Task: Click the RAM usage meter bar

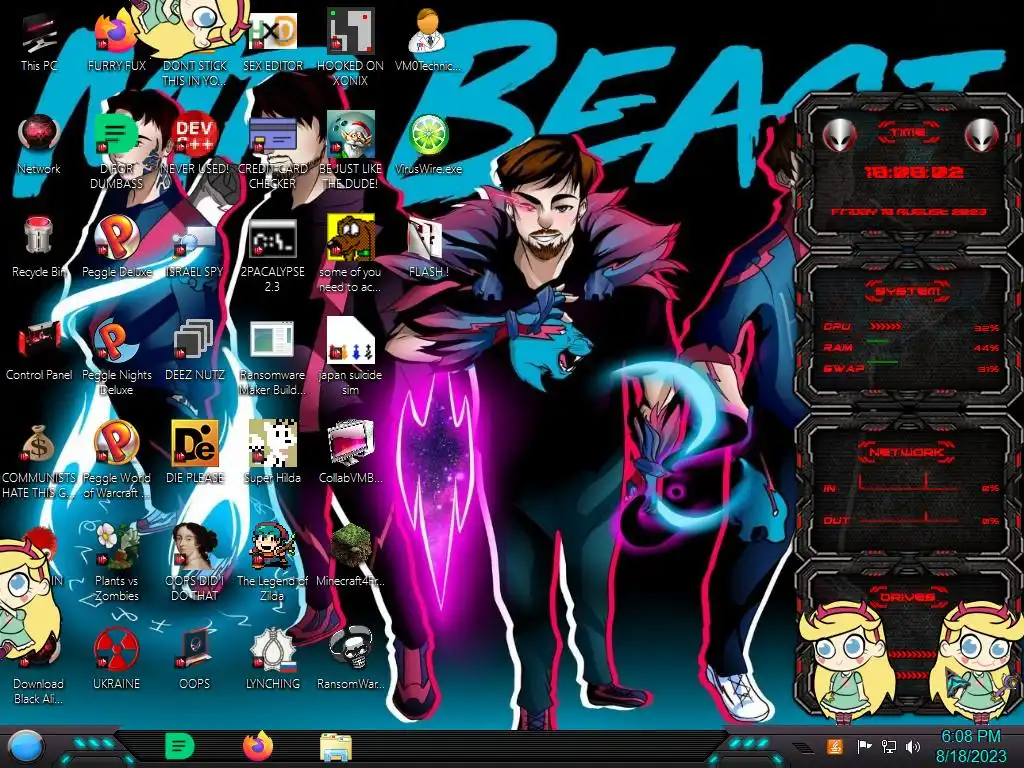Action: click(x=878, y=342)
